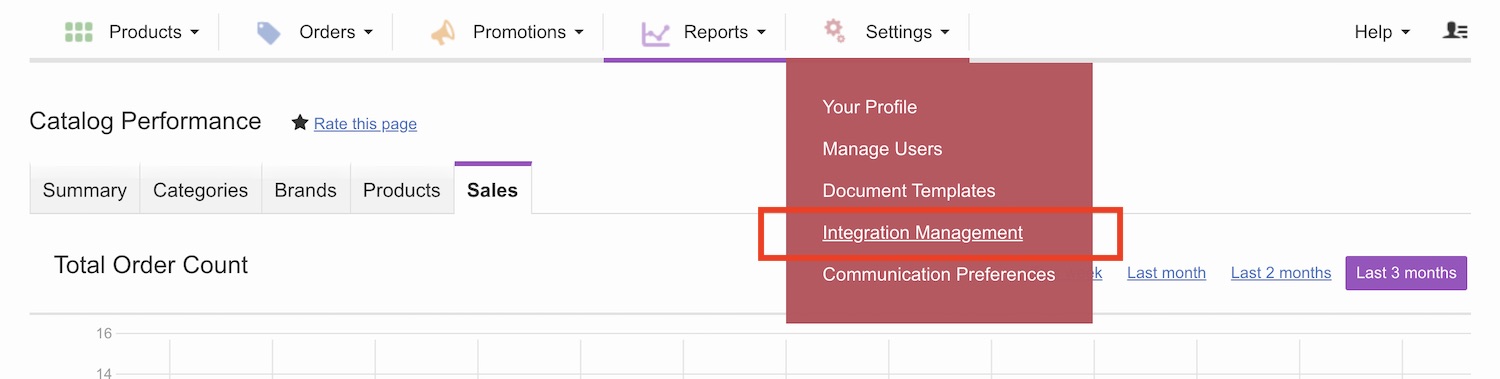Select the Last 3 months button

point(1406,273)
